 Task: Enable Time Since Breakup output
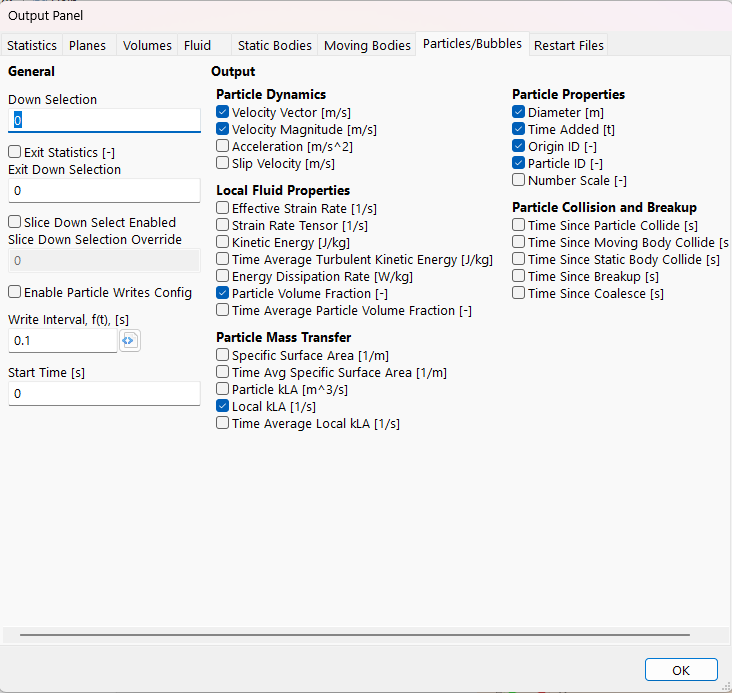point(519,277)
